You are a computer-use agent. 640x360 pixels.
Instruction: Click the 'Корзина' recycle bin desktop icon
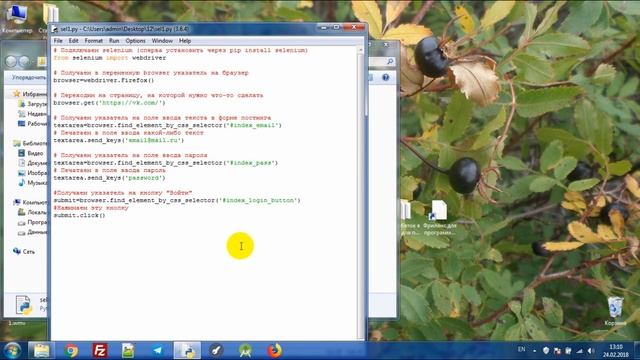point(615,311)
